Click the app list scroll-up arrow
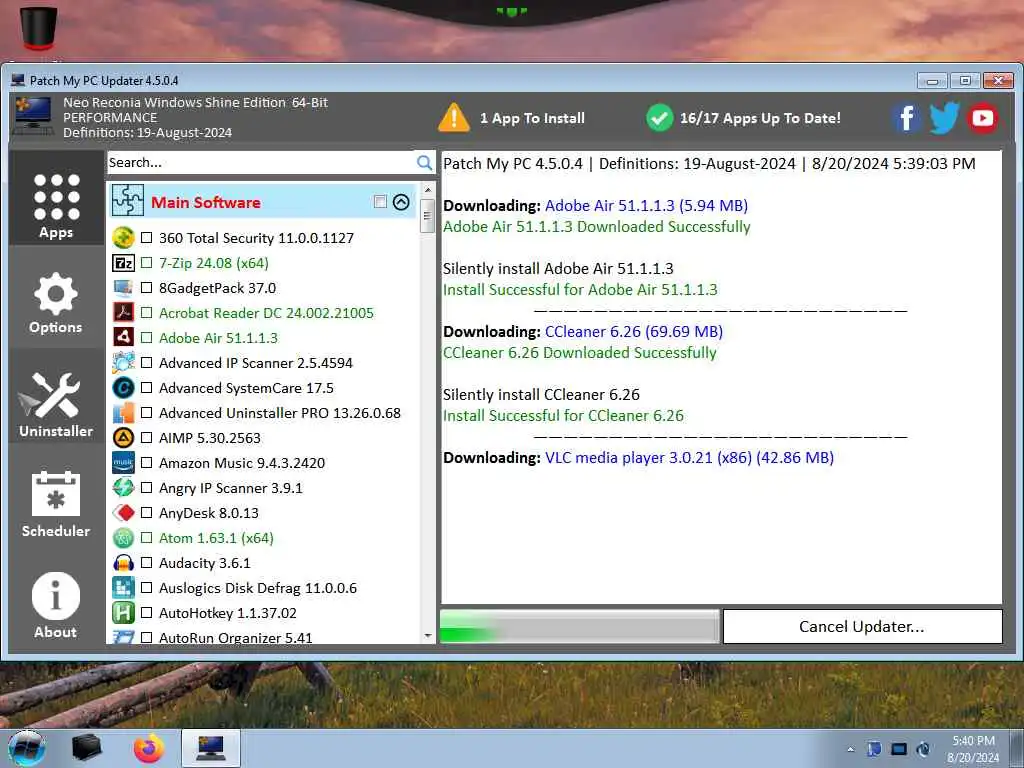This screenshot has width=1024, height=768. [x=428, y=190]
